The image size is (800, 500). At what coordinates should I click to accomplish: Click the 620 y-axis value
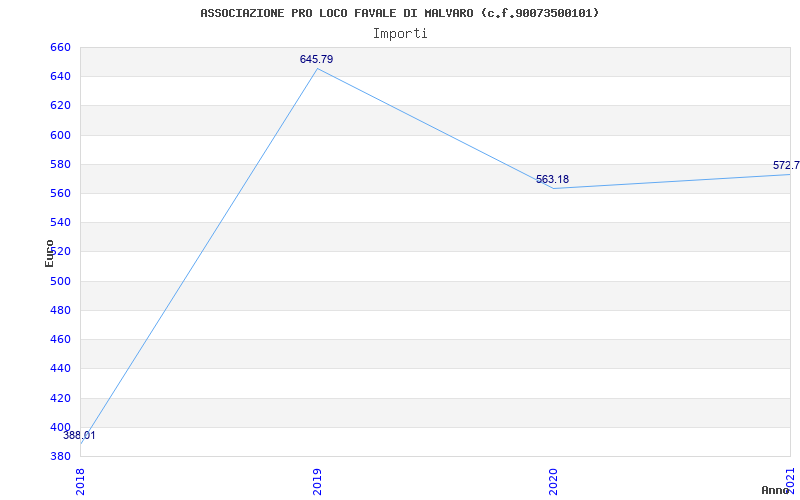click(60, 106)
